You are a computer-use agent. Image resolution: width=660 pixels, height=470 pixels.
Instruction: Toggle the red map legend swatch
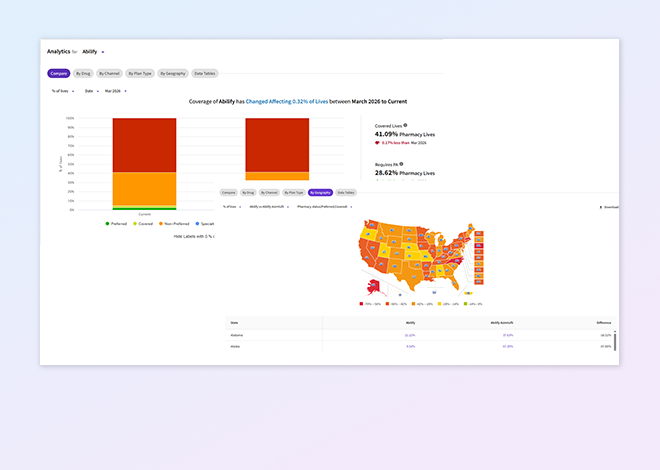click(x=361, y=303)
